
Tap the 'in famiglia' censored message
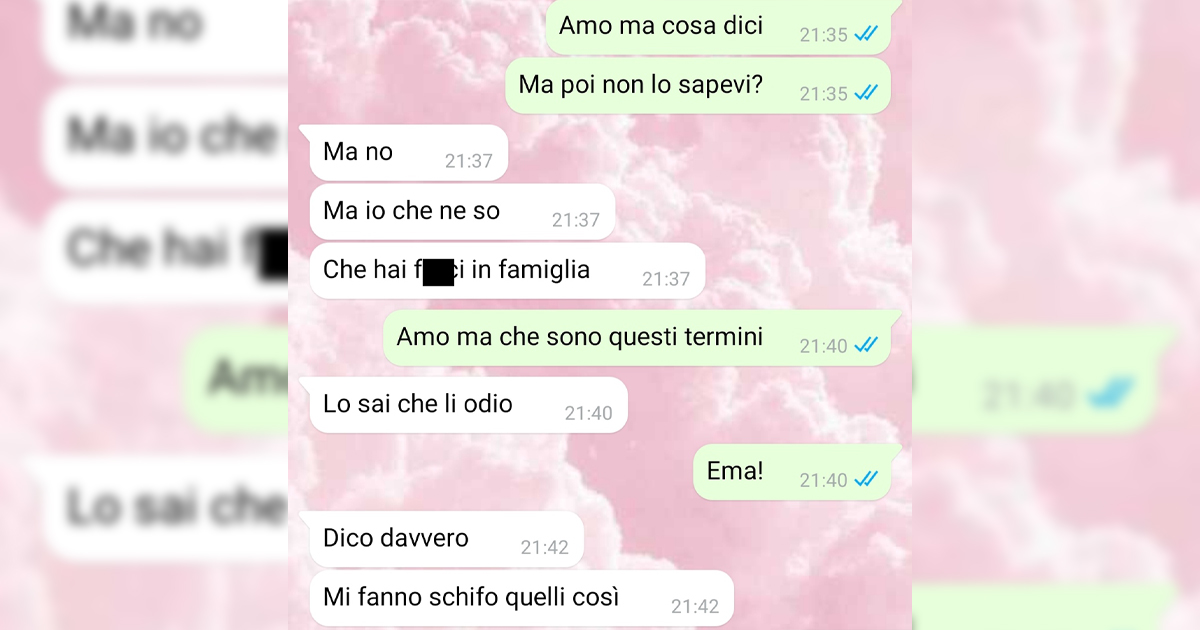point(507,271)
